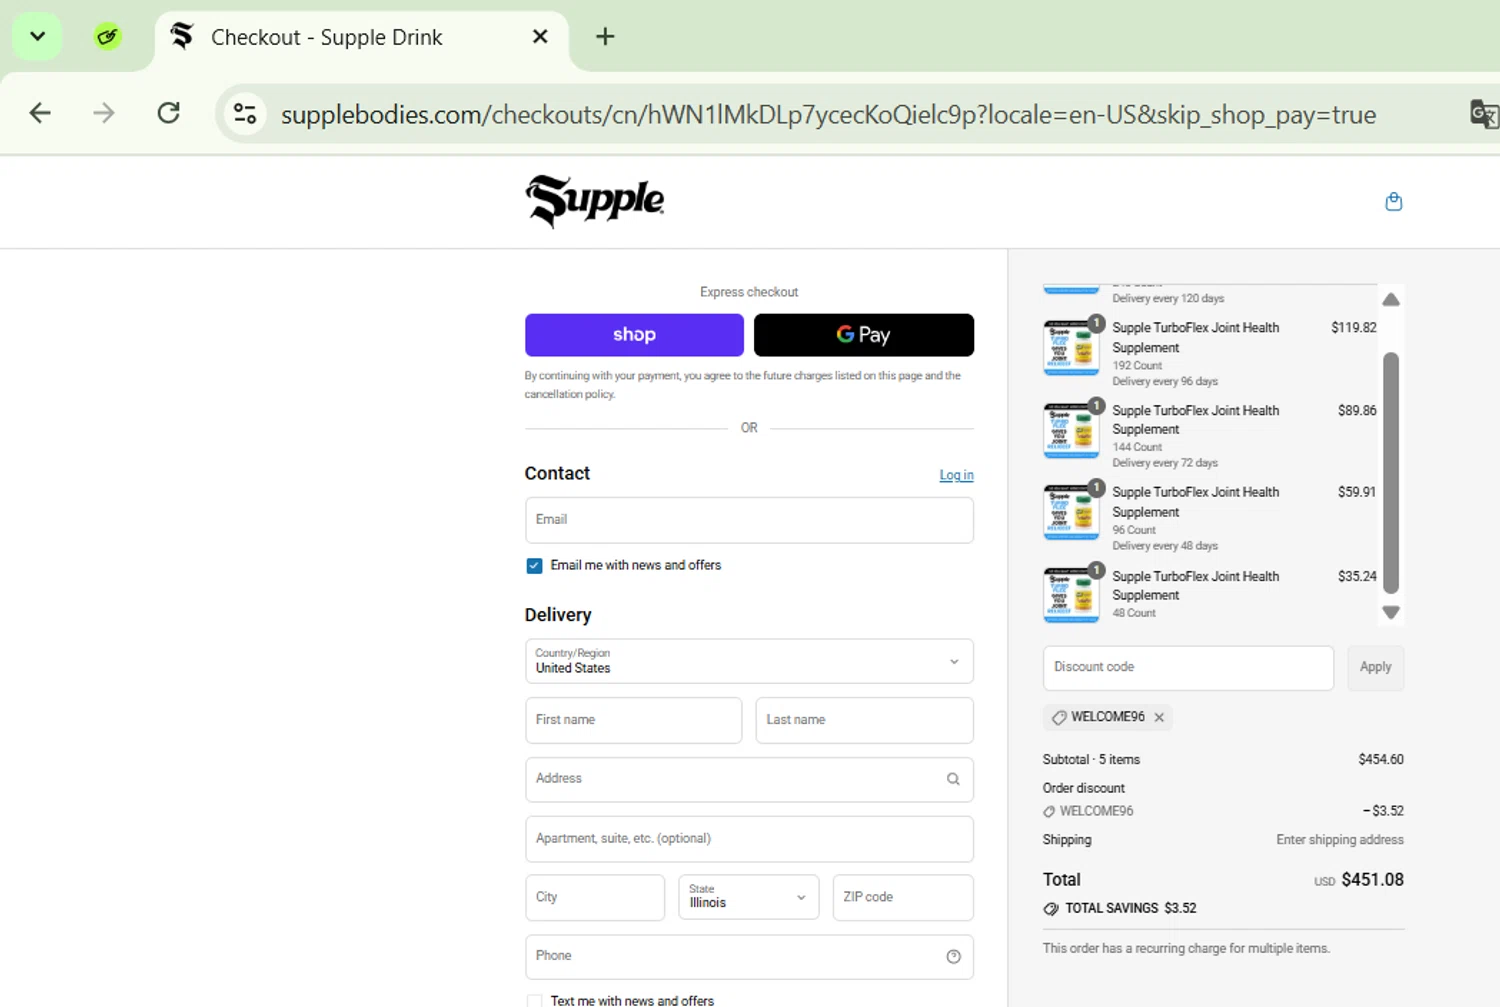Reload the checkout page
This screenshot has width=1500, height=1007.
pos(169,113)
